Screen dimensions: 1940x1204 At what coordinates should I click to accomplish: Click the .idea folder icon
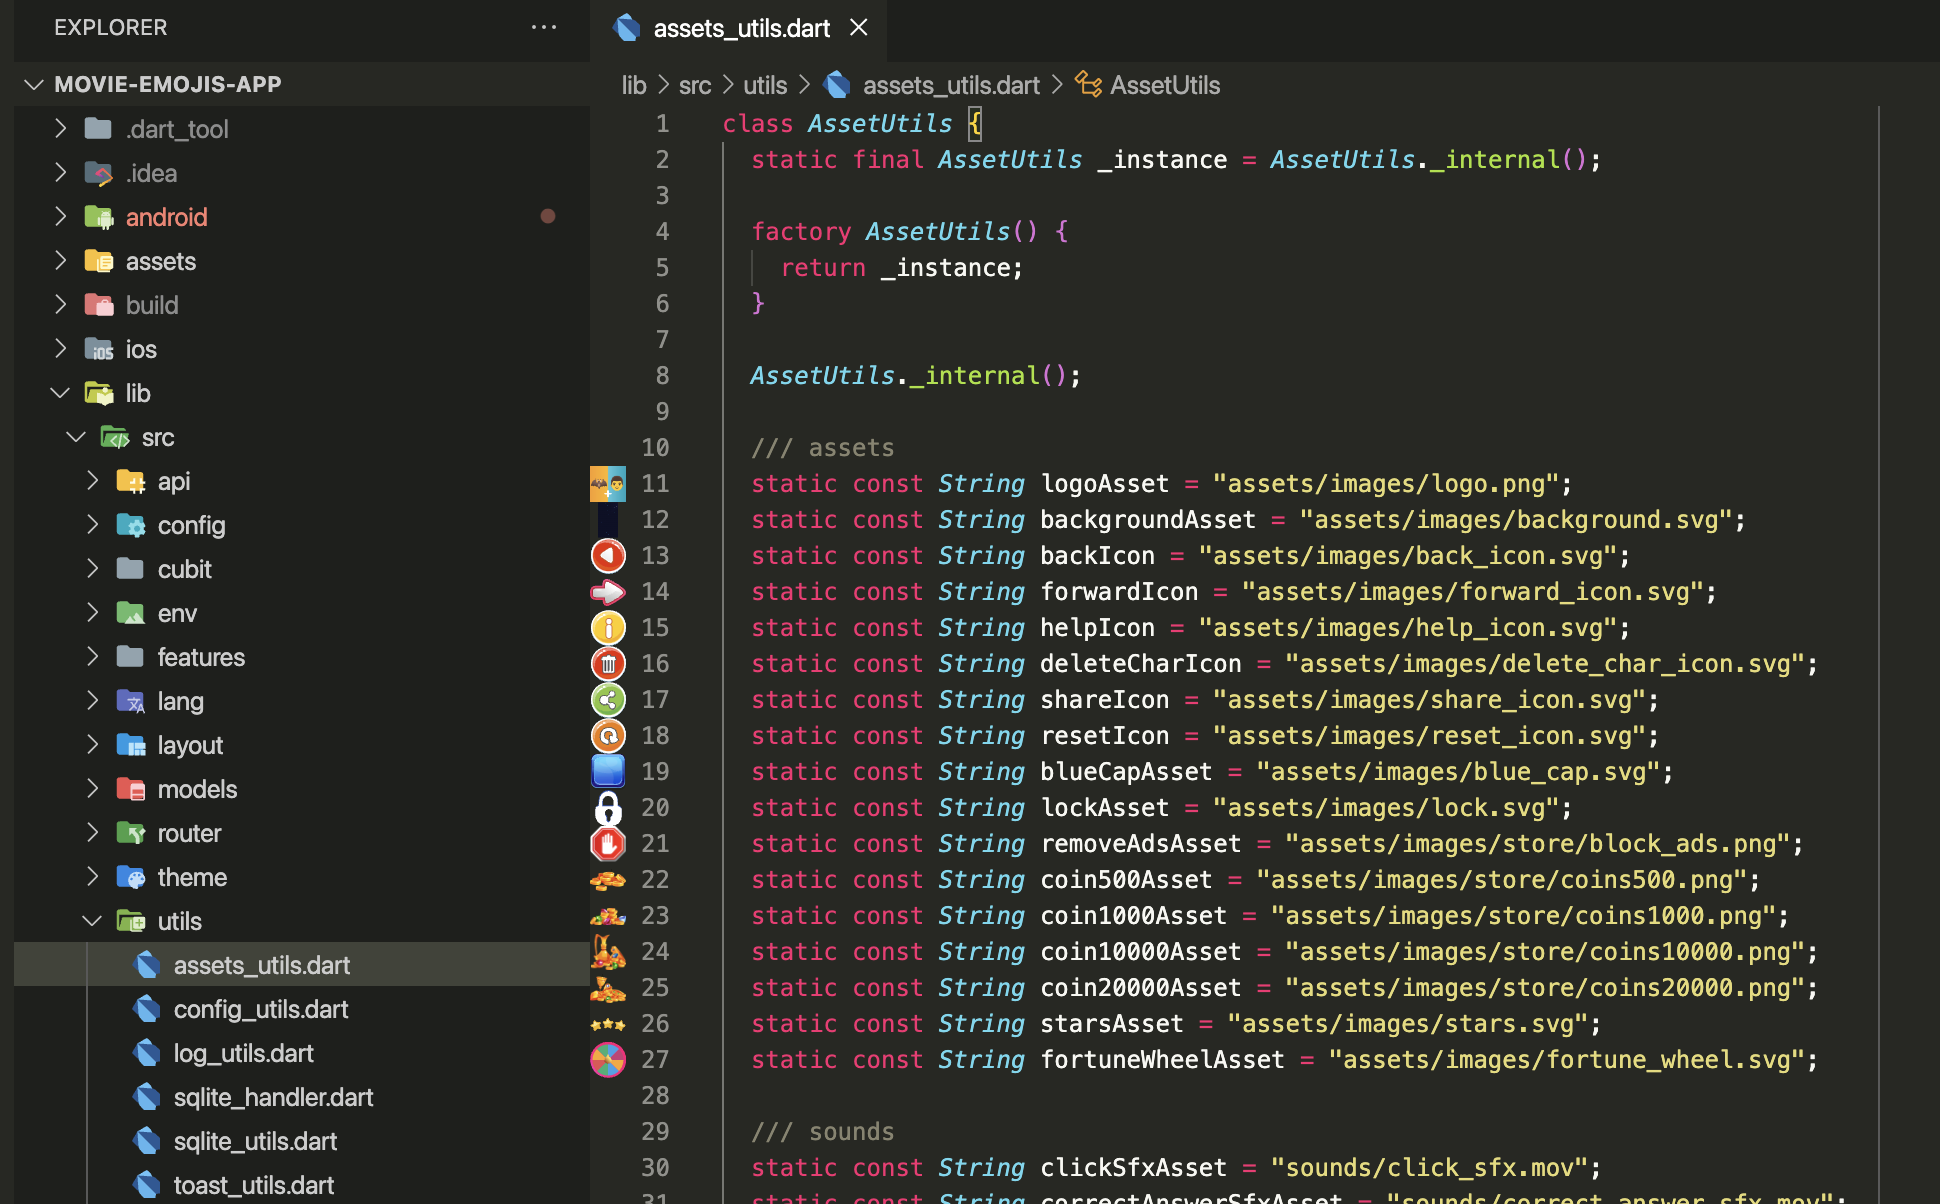(x=99, y=172)
